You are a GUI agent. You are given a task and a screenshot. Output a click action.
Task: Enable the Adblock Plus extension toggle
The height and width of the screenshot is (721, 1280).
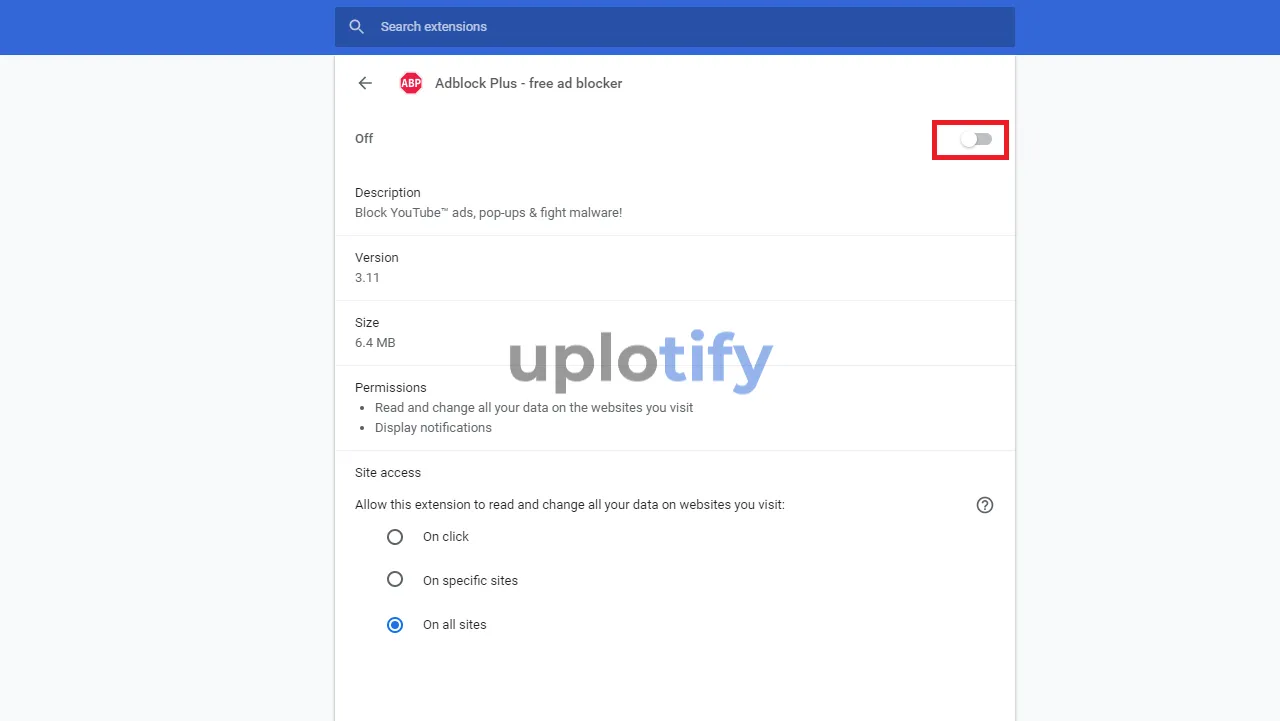click(976, 139)
